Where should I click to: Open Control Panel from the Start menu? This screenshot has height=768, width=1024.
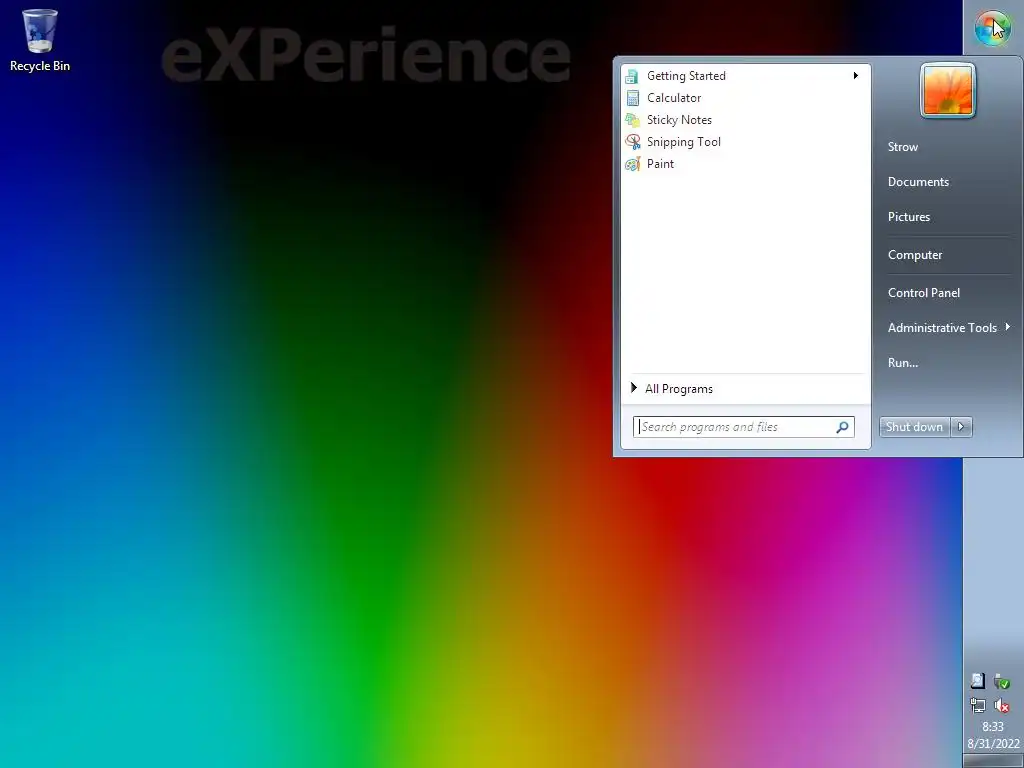point(923,293)
